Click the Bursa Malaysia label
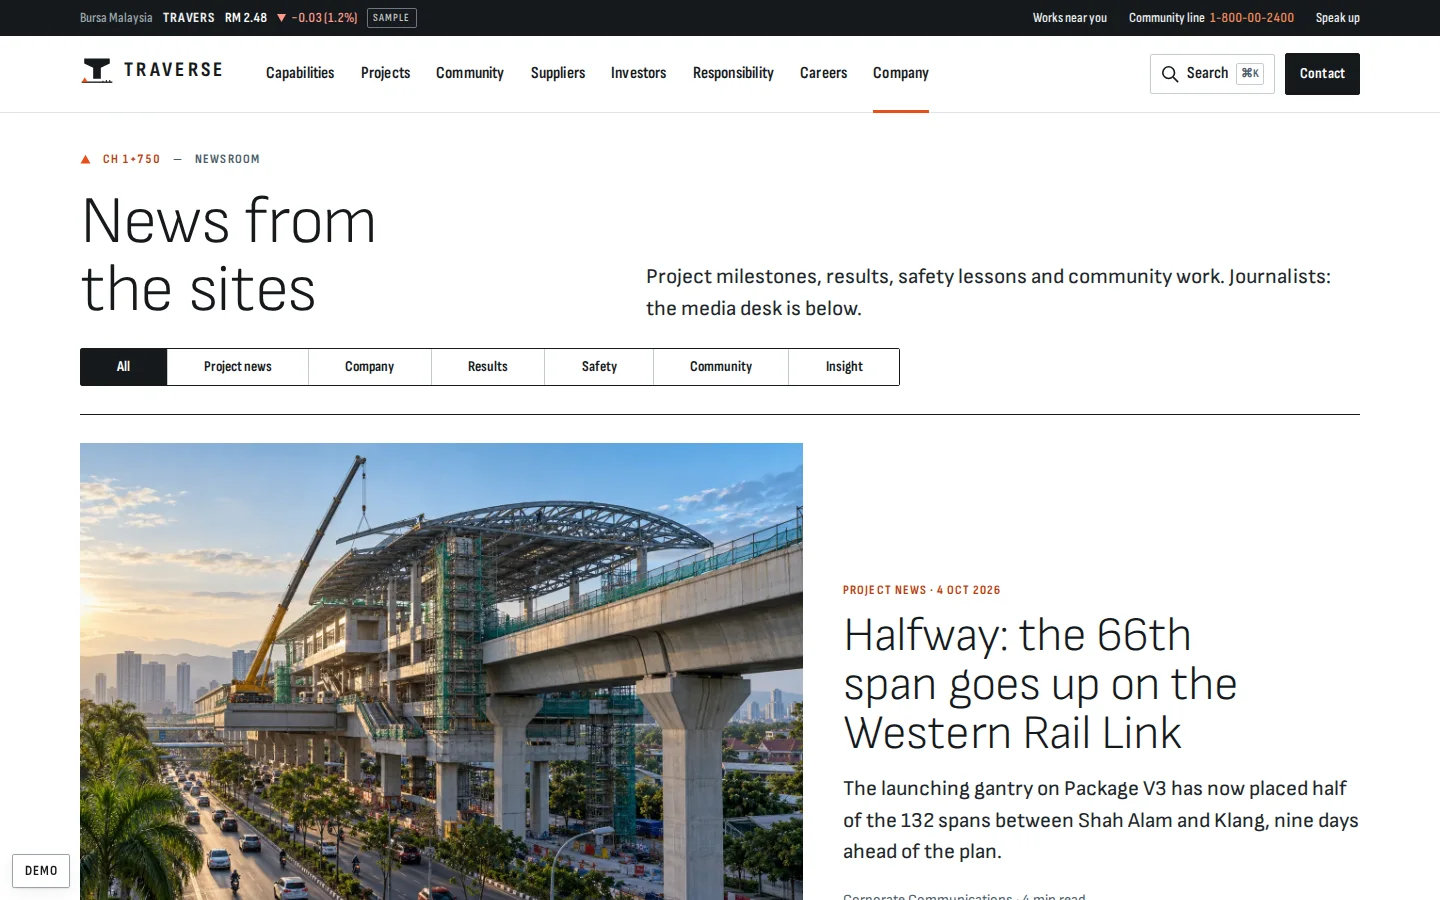This screenshot has width=1440, height=900. [x=116, y=18]
